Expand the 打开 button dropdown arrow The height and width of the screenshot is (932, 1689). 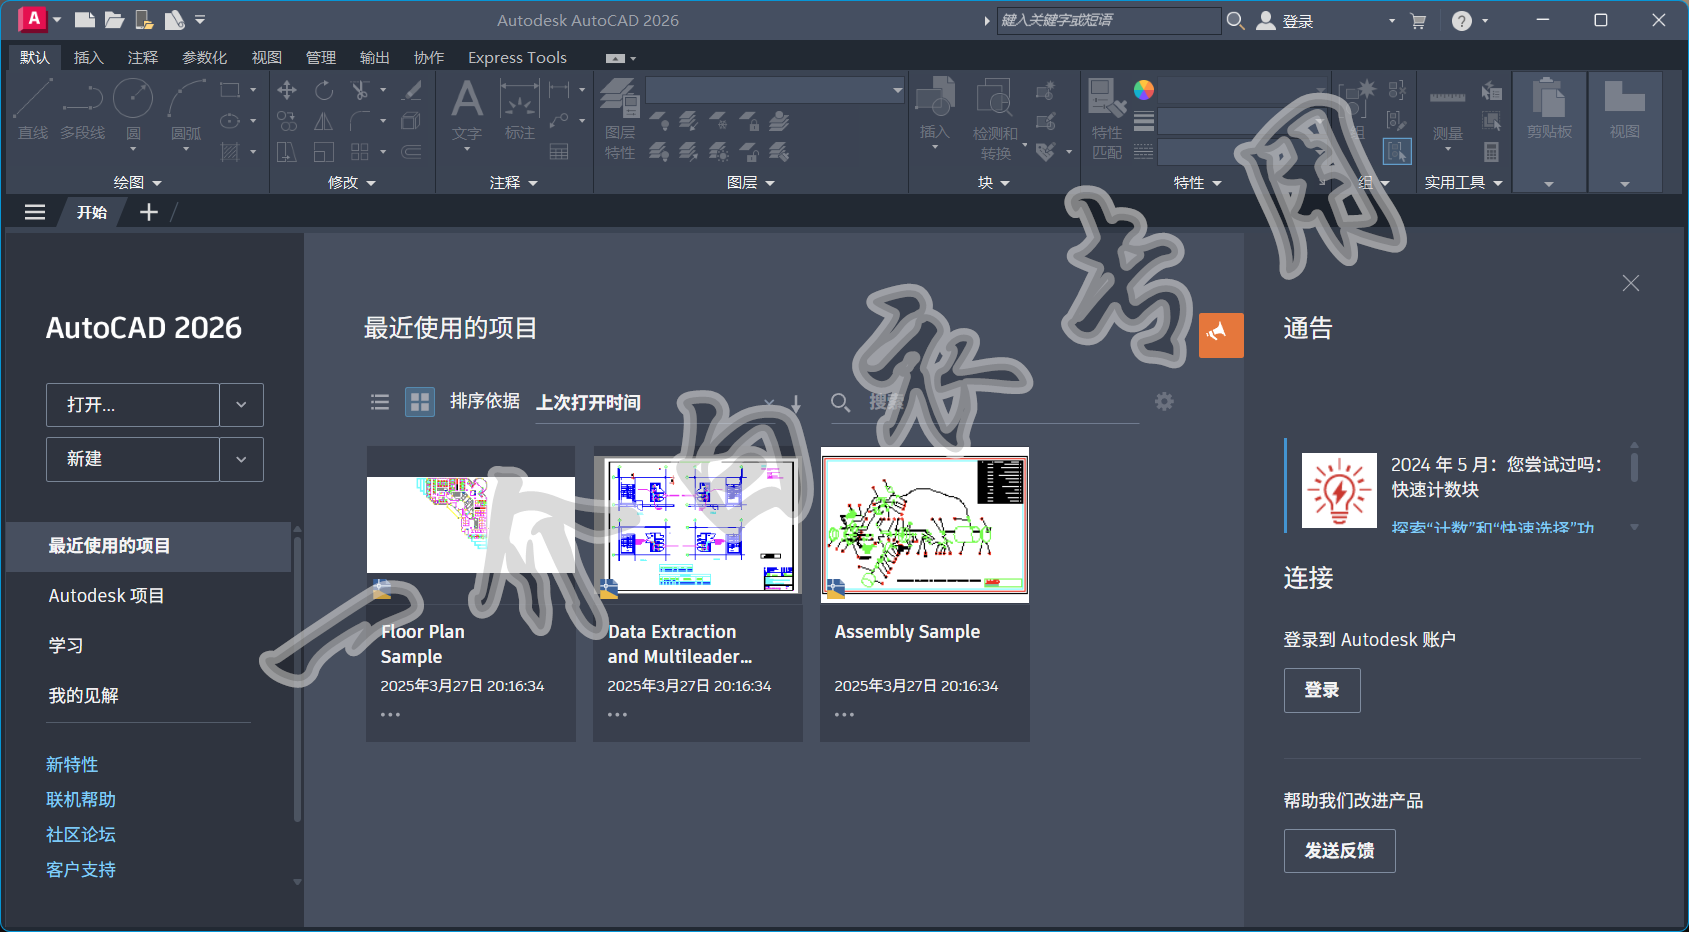pyautogui.click(x=241, y=405)
